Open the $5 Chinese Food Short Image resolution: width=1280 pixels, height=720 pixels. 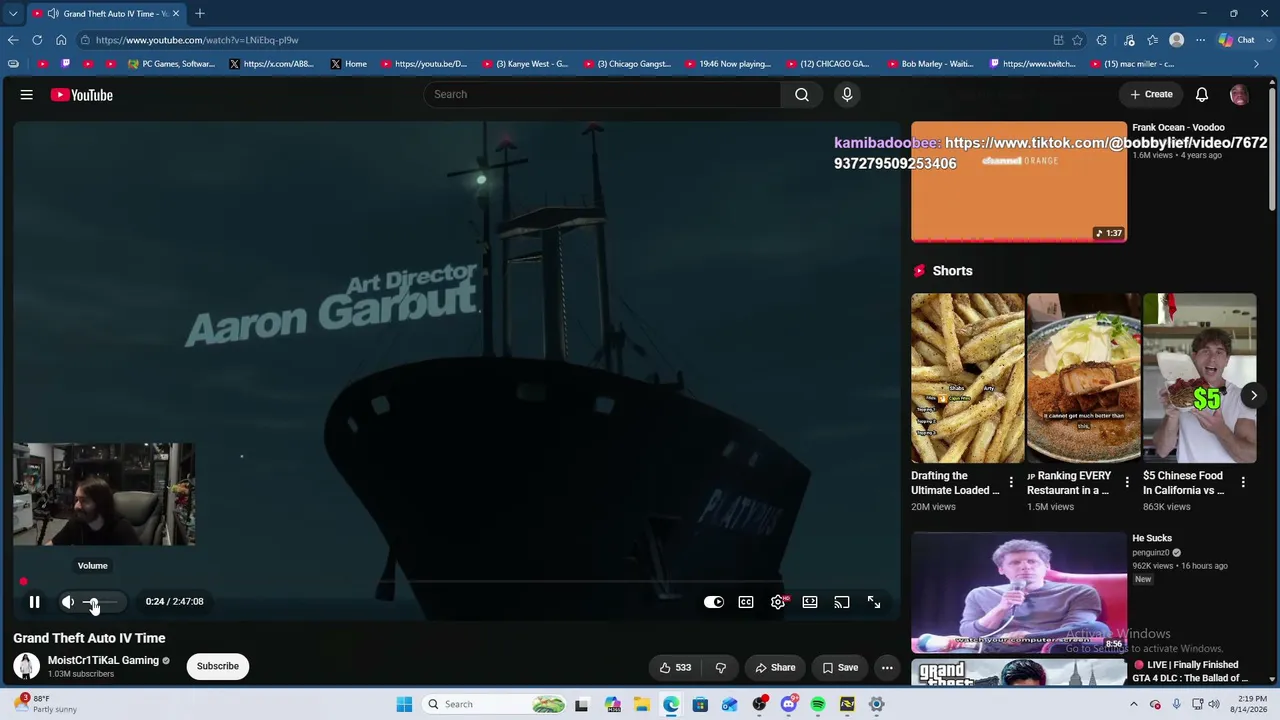pyautogui.click(x=1199, y=378)
